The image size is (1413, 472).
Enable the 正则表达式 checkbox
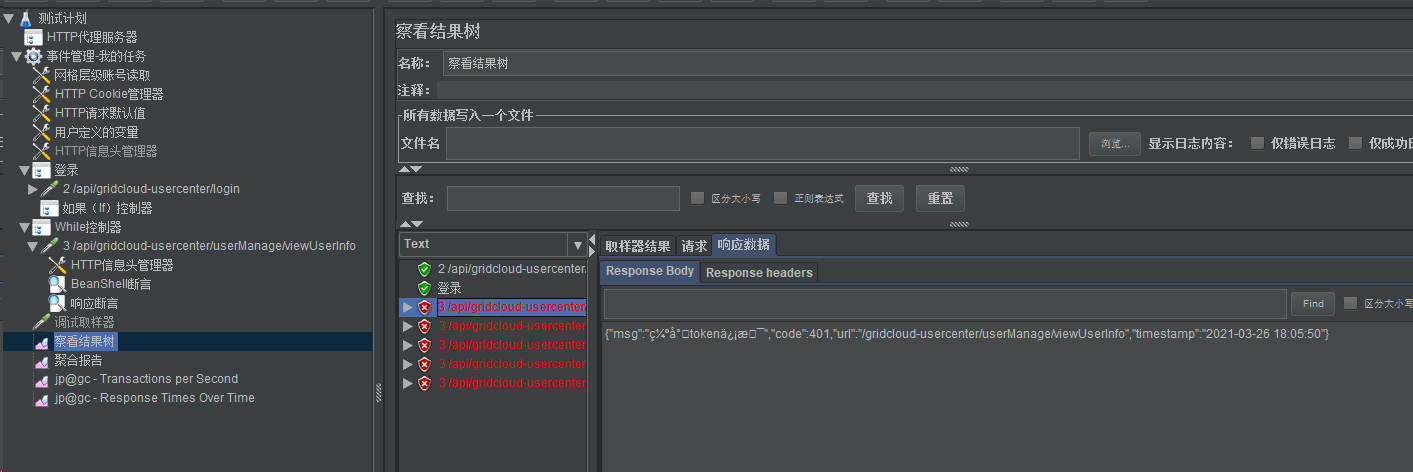(x=781, y=198)
